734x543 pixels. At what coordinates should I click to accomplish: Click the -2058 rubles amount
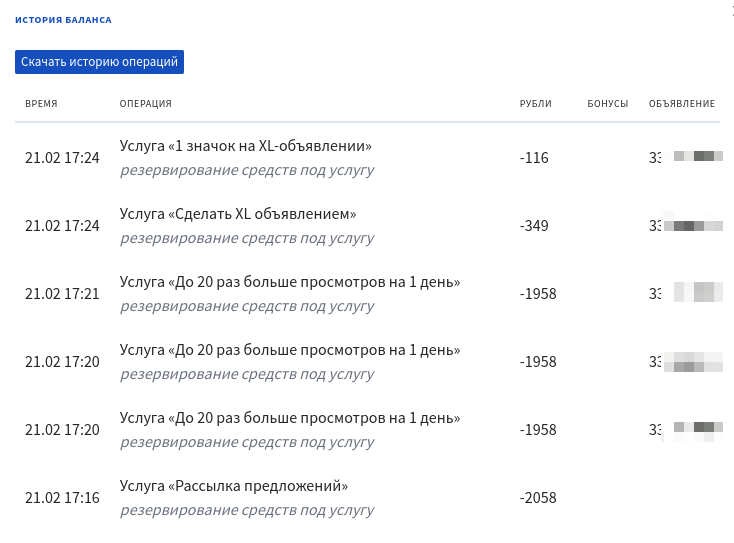[538, 498]
